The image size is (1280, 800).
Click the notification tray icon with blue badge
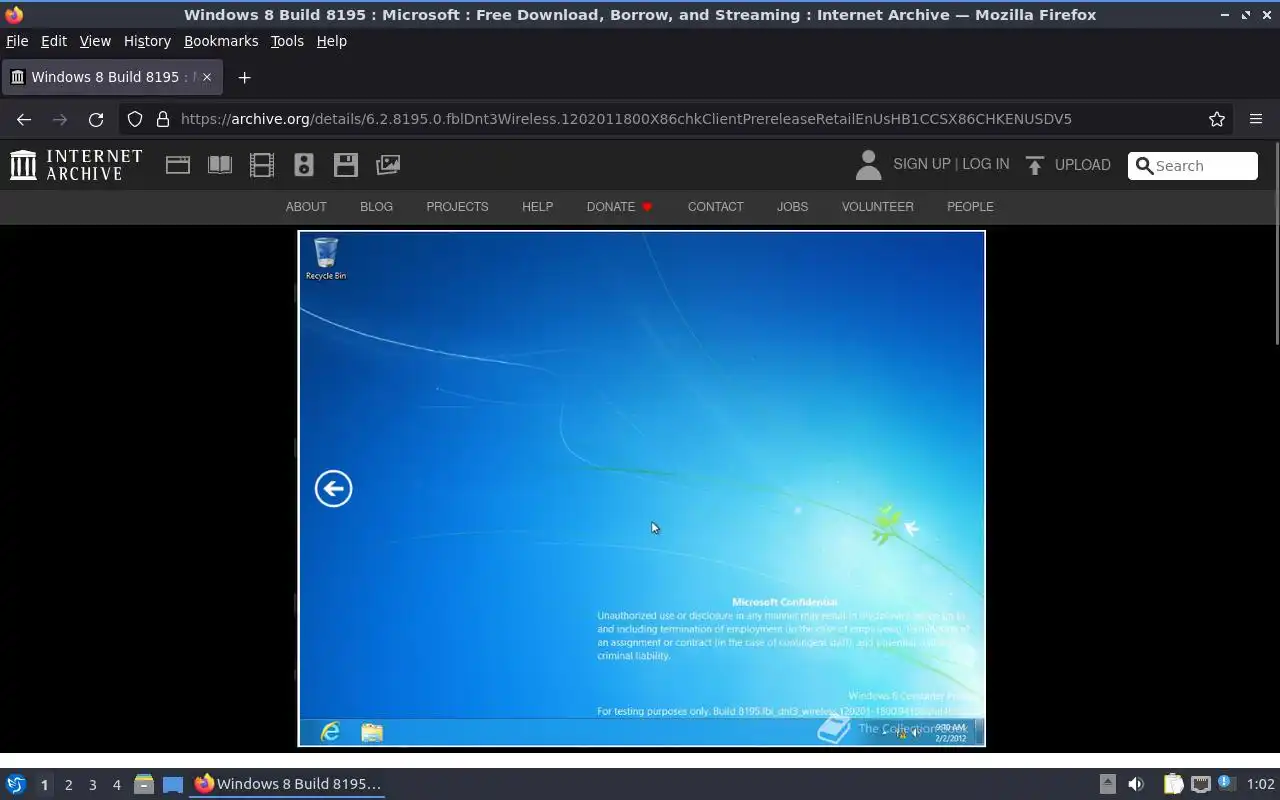[1226, 783]
